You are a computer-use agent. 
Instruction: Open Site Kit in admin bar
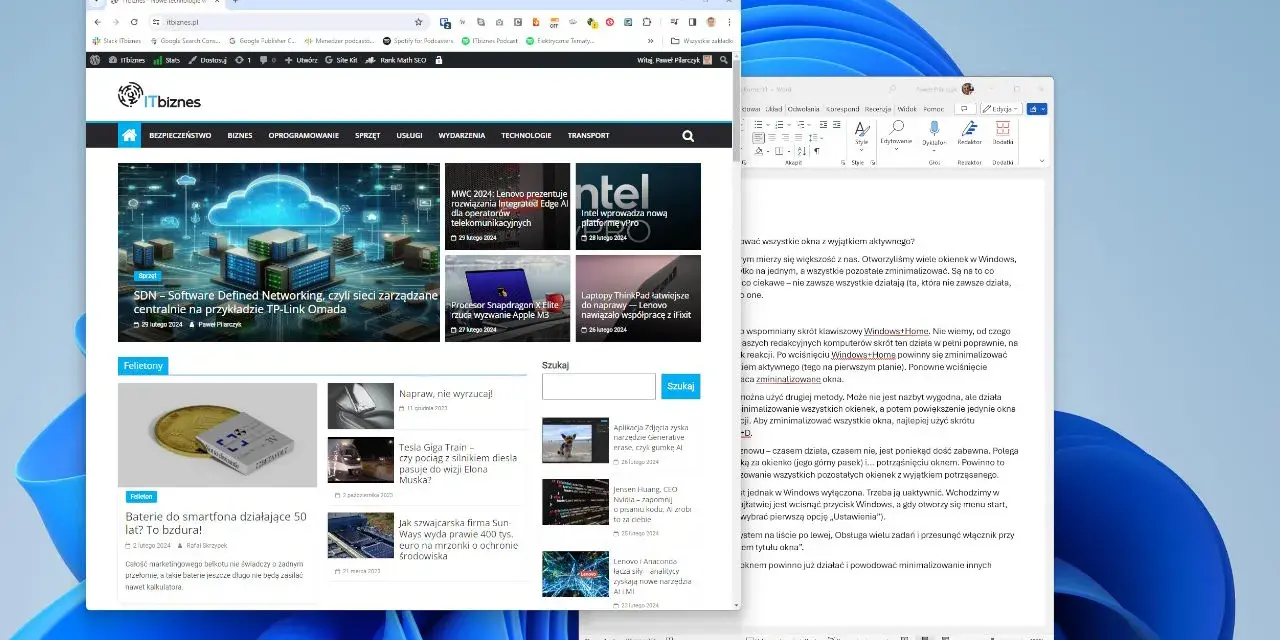point(341,60)
